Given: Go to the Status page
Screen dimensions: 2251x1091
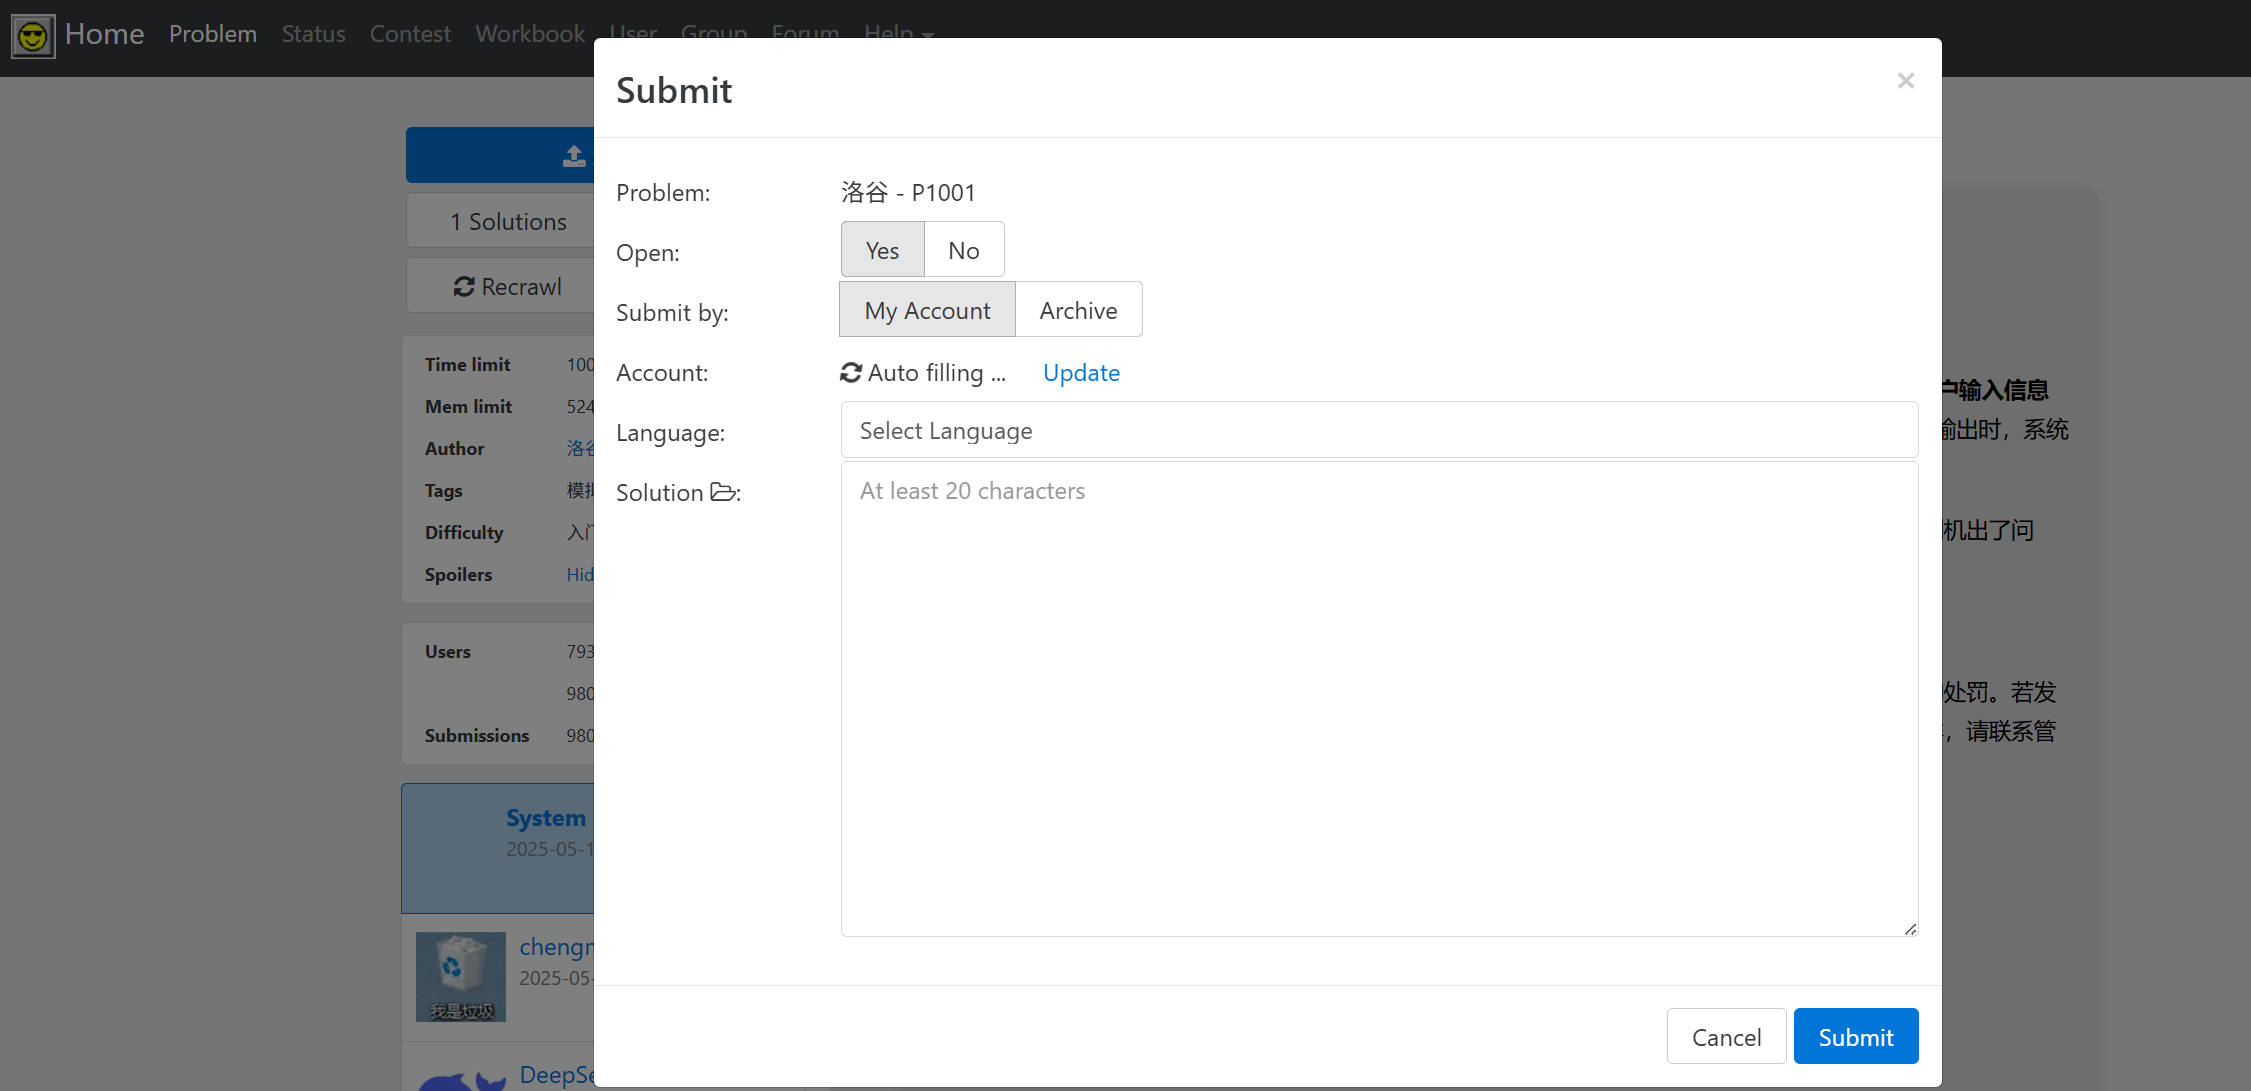Looking at the screenshot, I should [x=313, y=34].
